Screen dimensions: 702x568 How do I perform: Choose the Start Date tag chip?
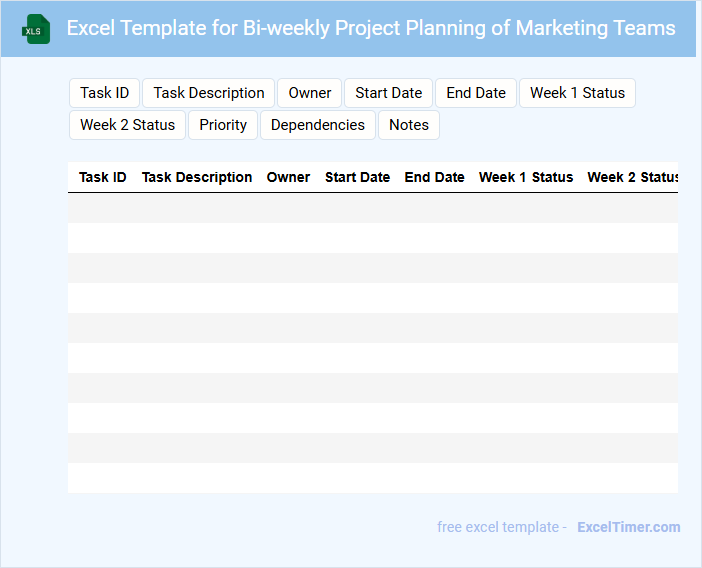click(389, 93)
